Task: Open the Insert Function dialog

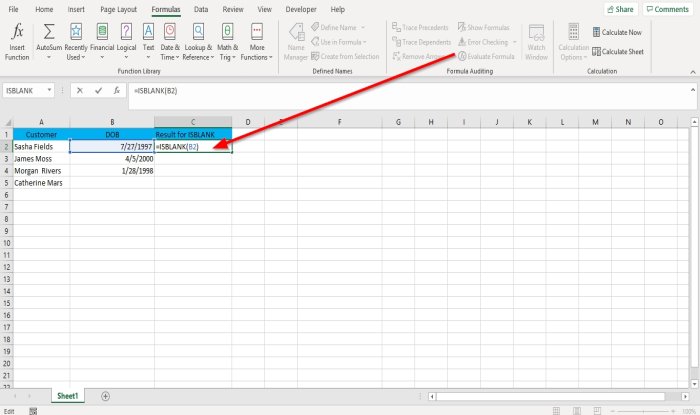Action: click(17, 42)
